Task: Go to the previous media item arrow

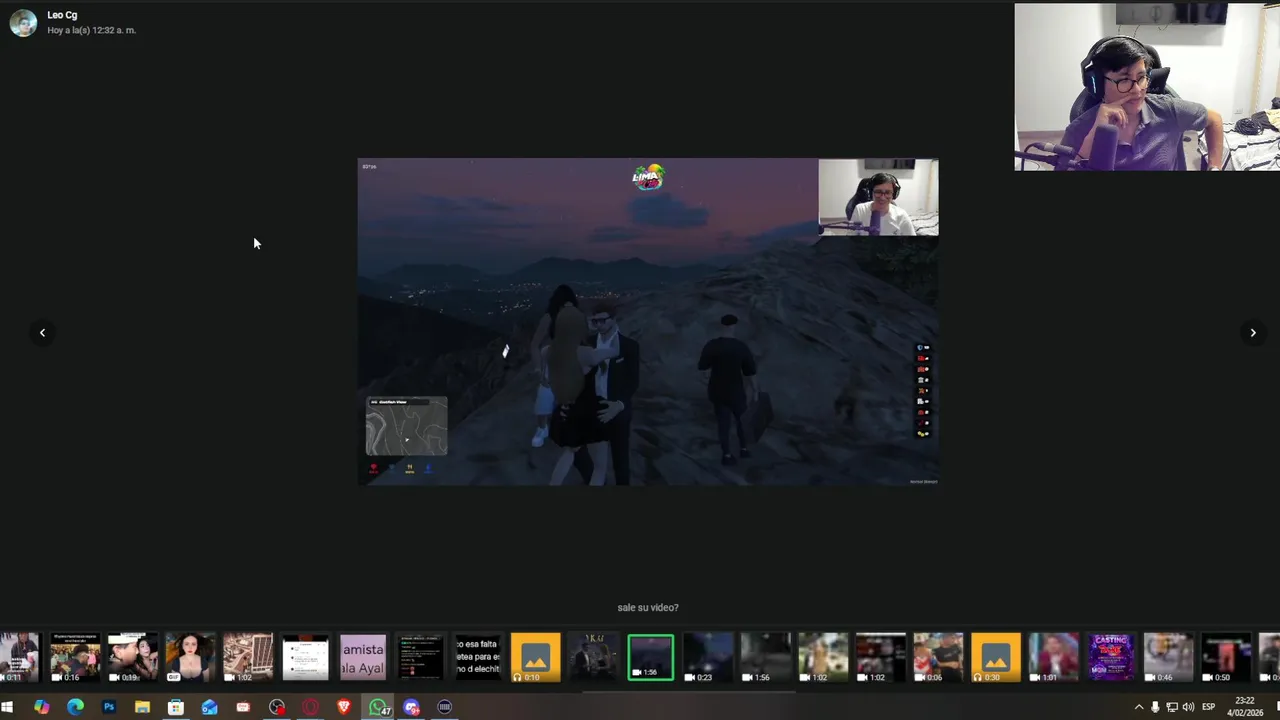Action: (42, 332)
